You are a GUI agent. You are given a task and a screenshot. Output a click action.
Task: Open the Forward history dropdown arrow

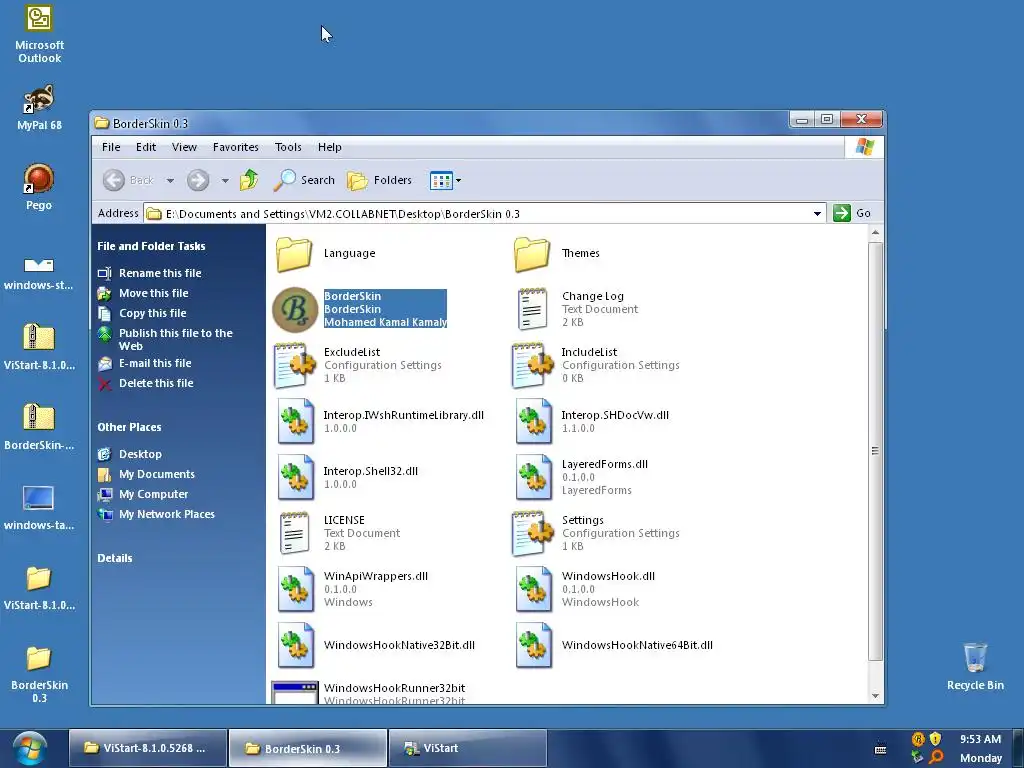[x=225, y=180]
